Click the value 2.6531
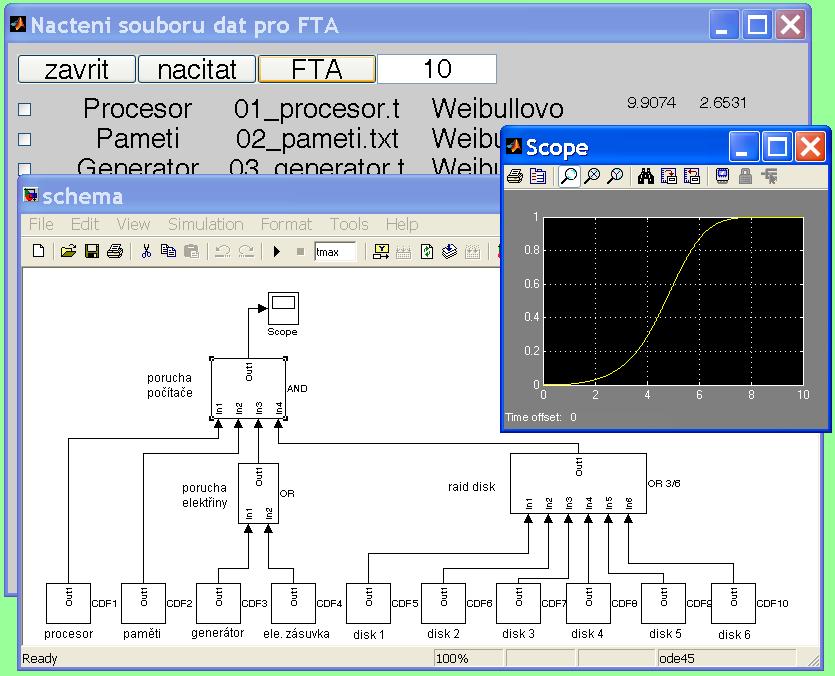This screenshot has width=835, height=676. 723,103
